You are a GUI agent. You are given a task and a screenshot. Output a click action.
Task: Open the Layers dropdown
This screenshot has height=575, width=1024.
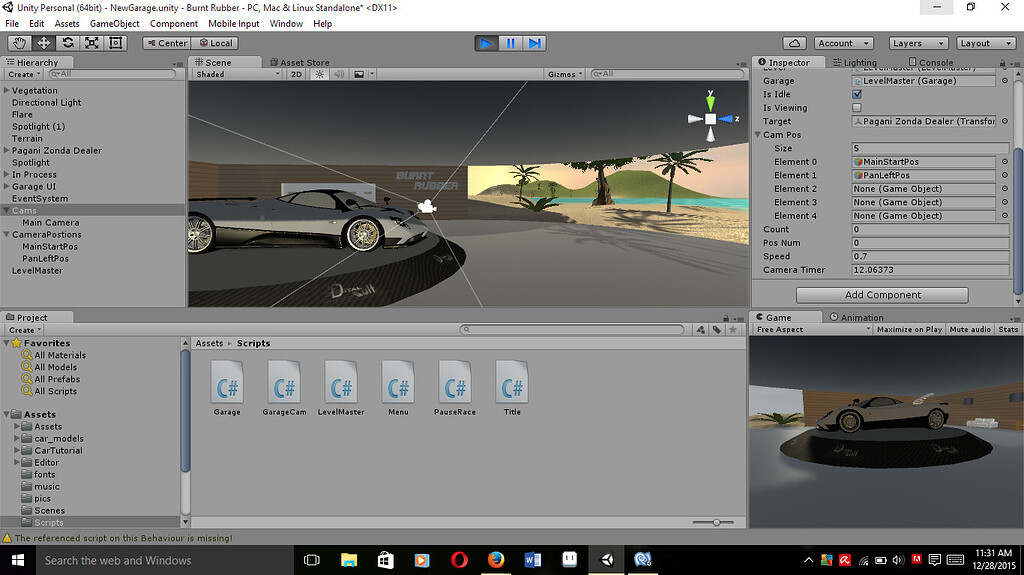tap(917, 43)
